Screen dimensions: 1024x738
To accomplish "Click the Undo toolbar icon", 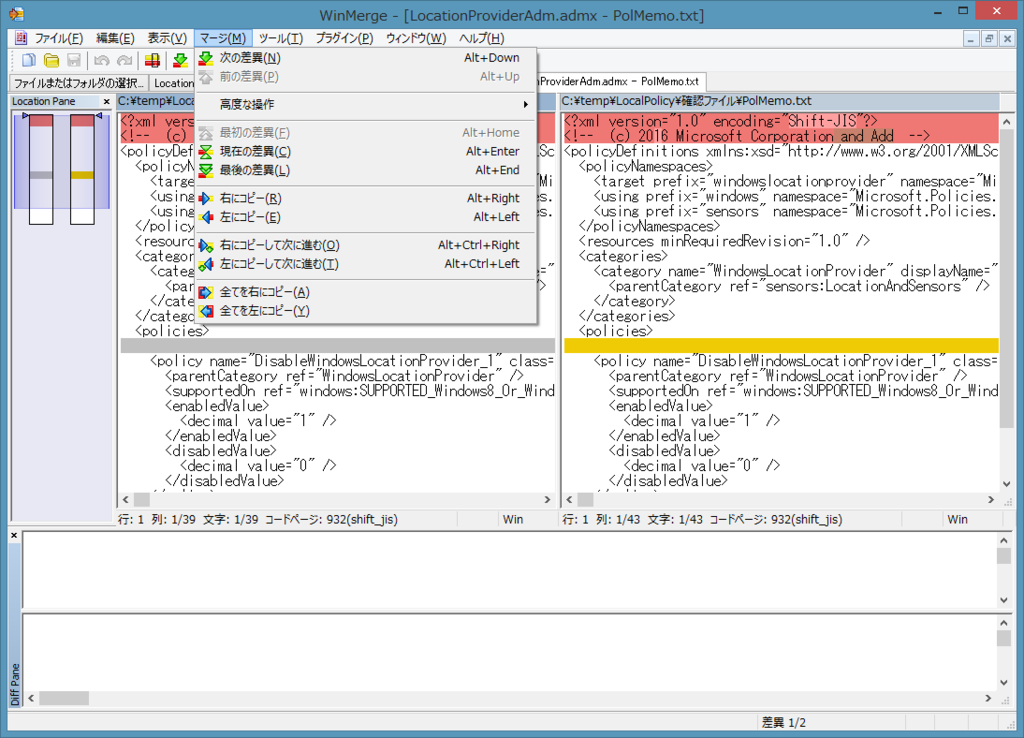I will [x=101, y=61].
